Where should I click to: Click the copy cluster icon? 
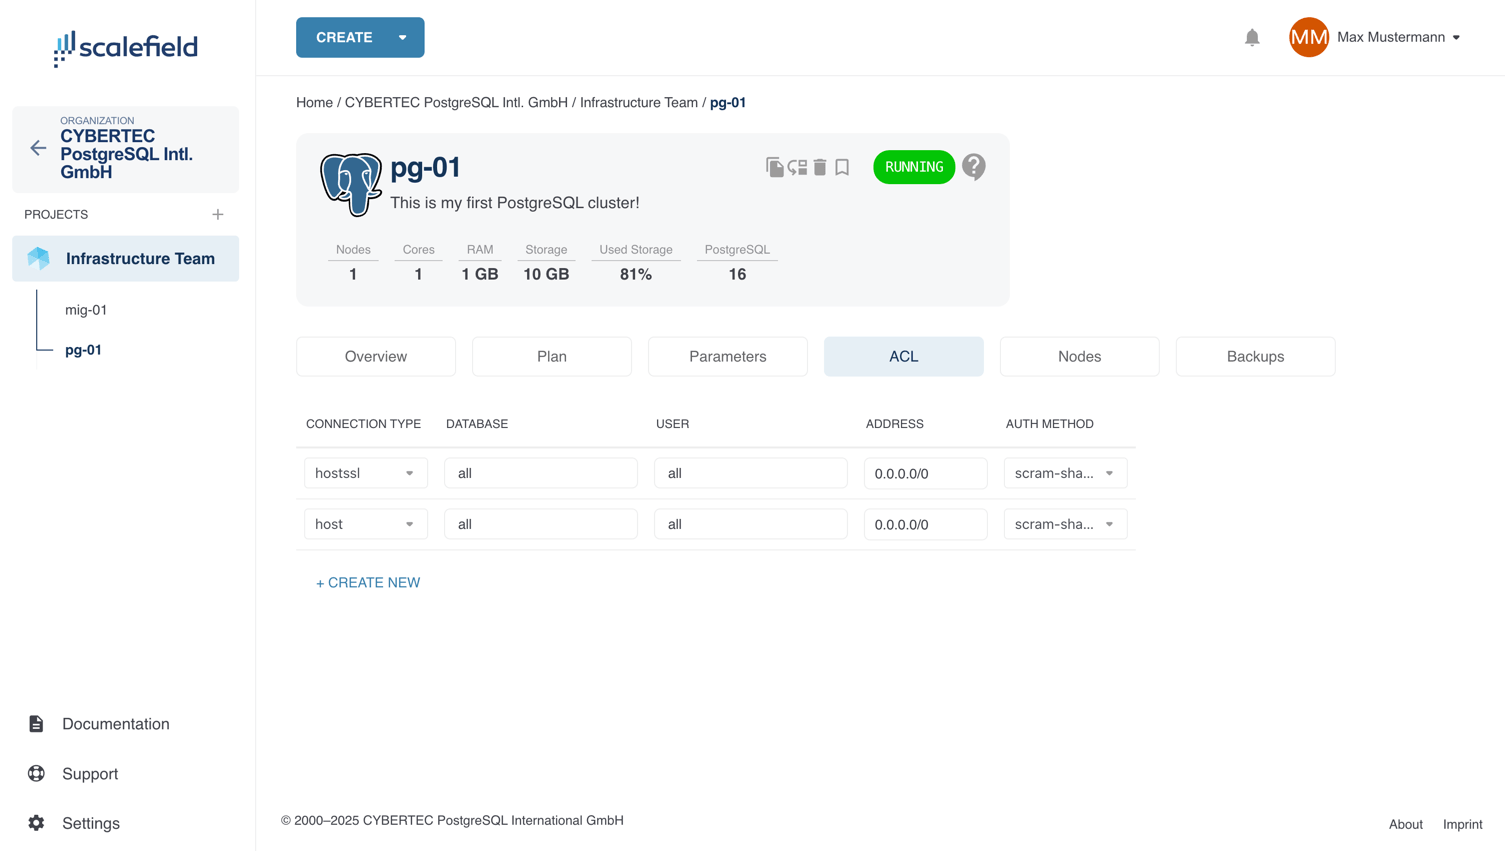(774, 167)
